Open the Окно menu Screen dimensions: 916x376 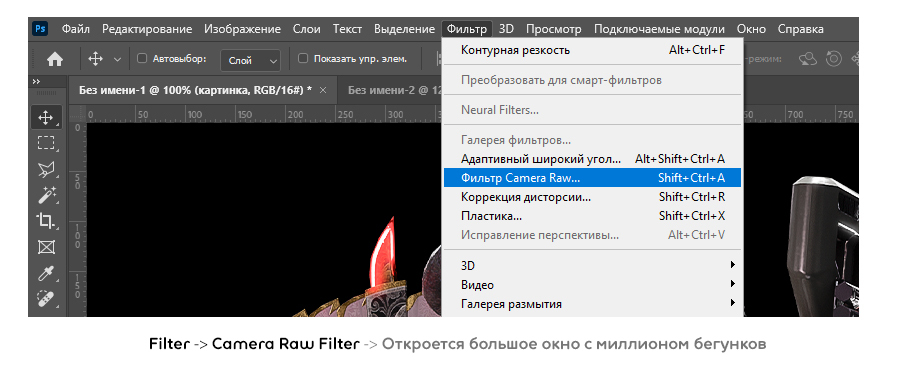coord(751,29)
